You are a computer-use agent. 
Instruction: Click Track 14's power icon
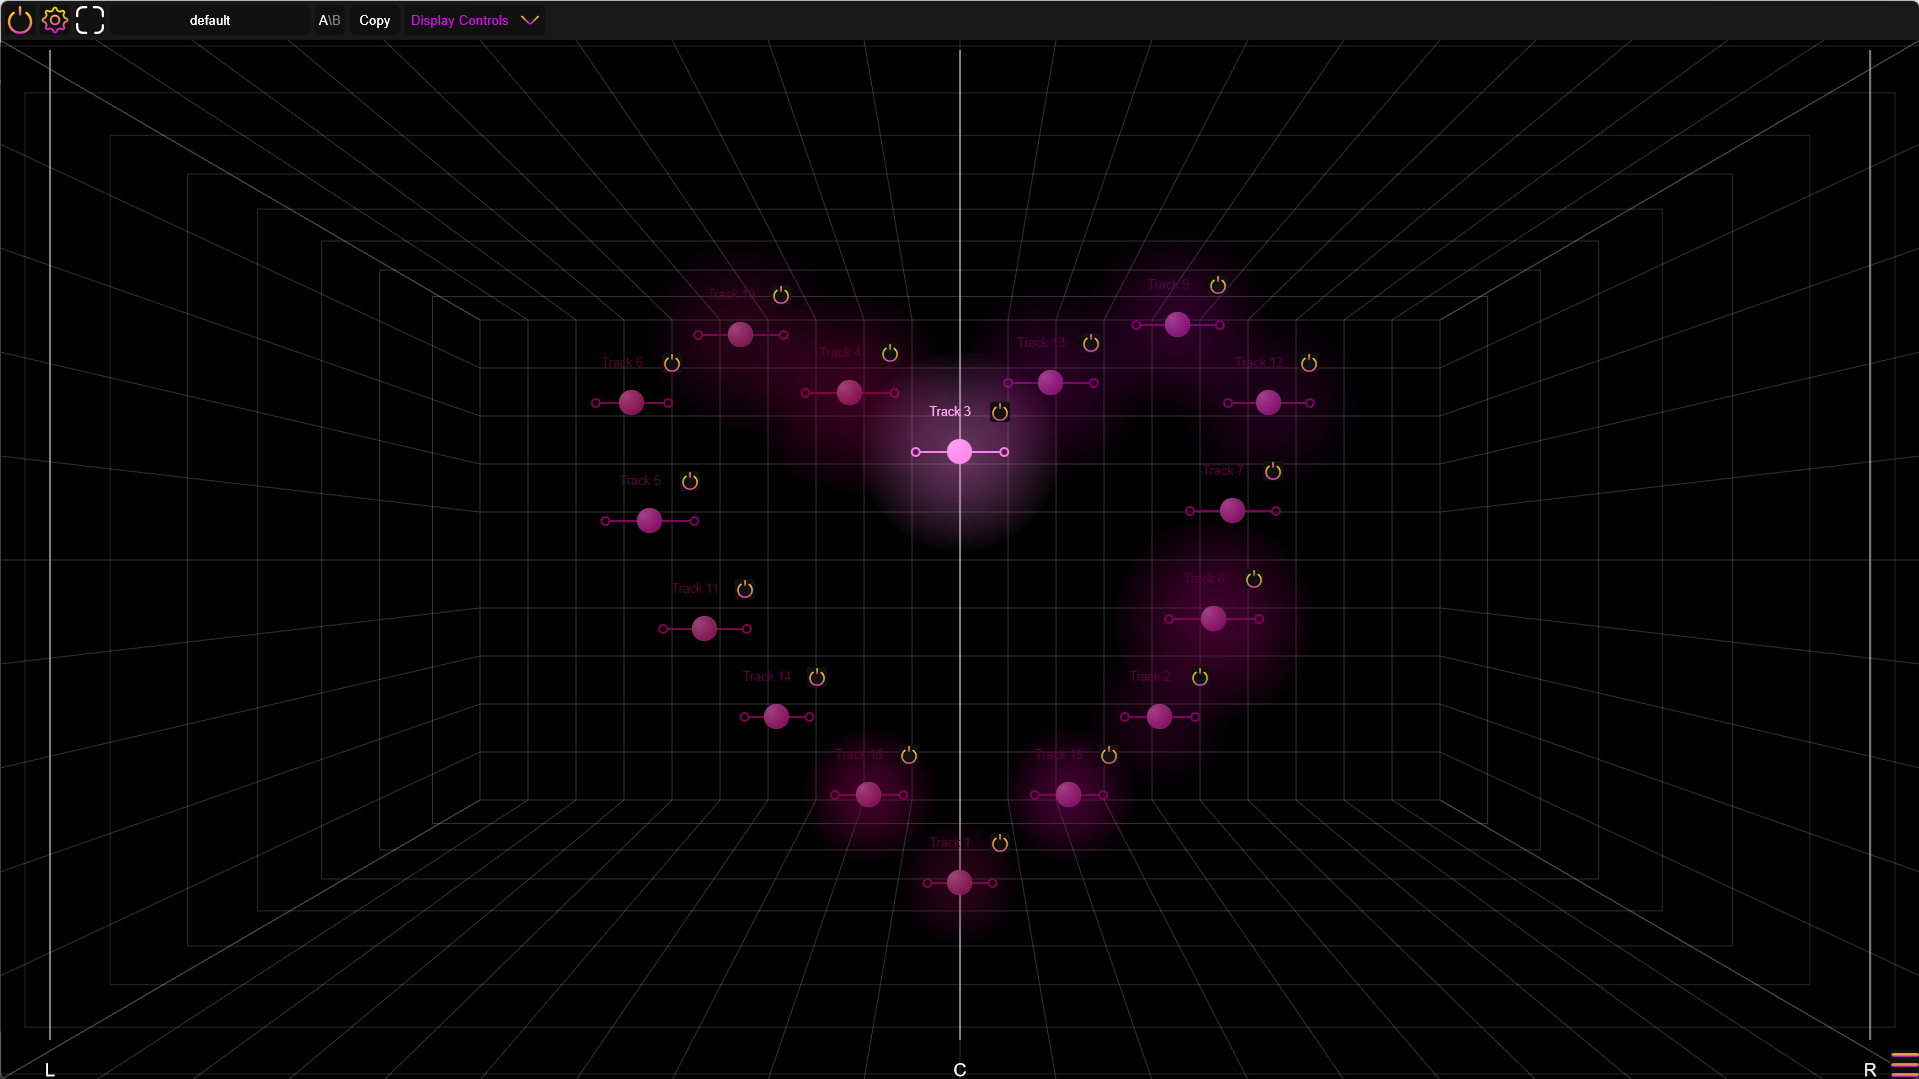coord(818,677)
